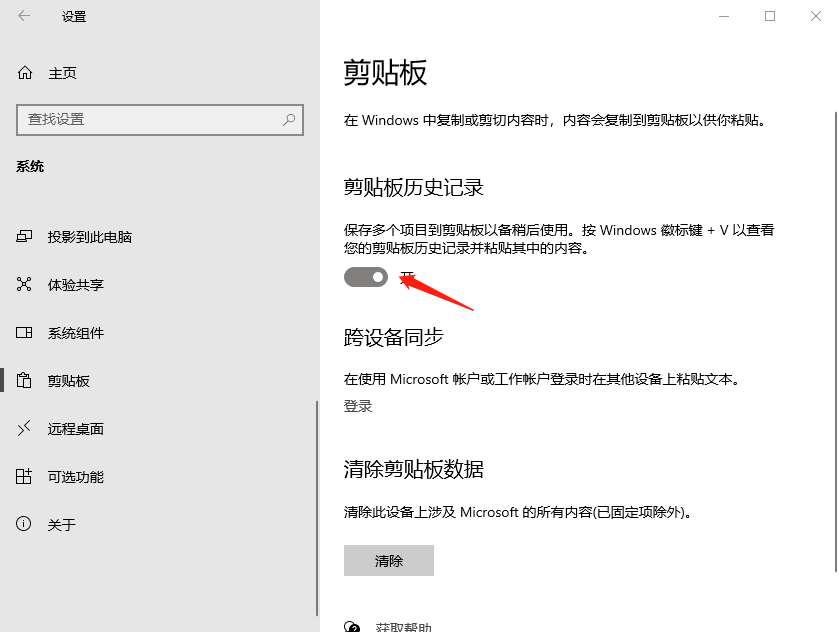Focus the 查找设置 search field
The image size is (839, 632).
pos(150,120)
